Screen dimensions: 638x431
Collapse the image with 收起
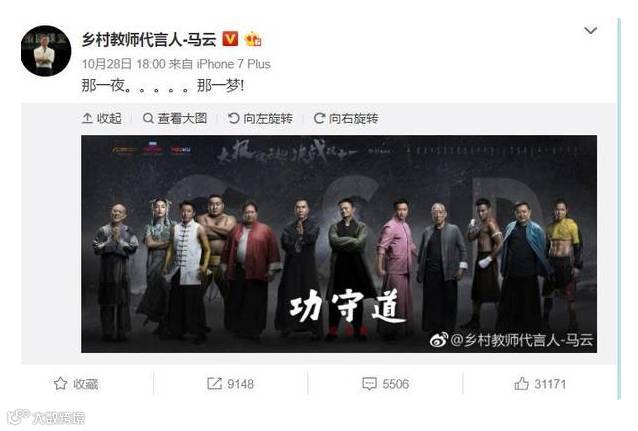(x=102, y=118)
